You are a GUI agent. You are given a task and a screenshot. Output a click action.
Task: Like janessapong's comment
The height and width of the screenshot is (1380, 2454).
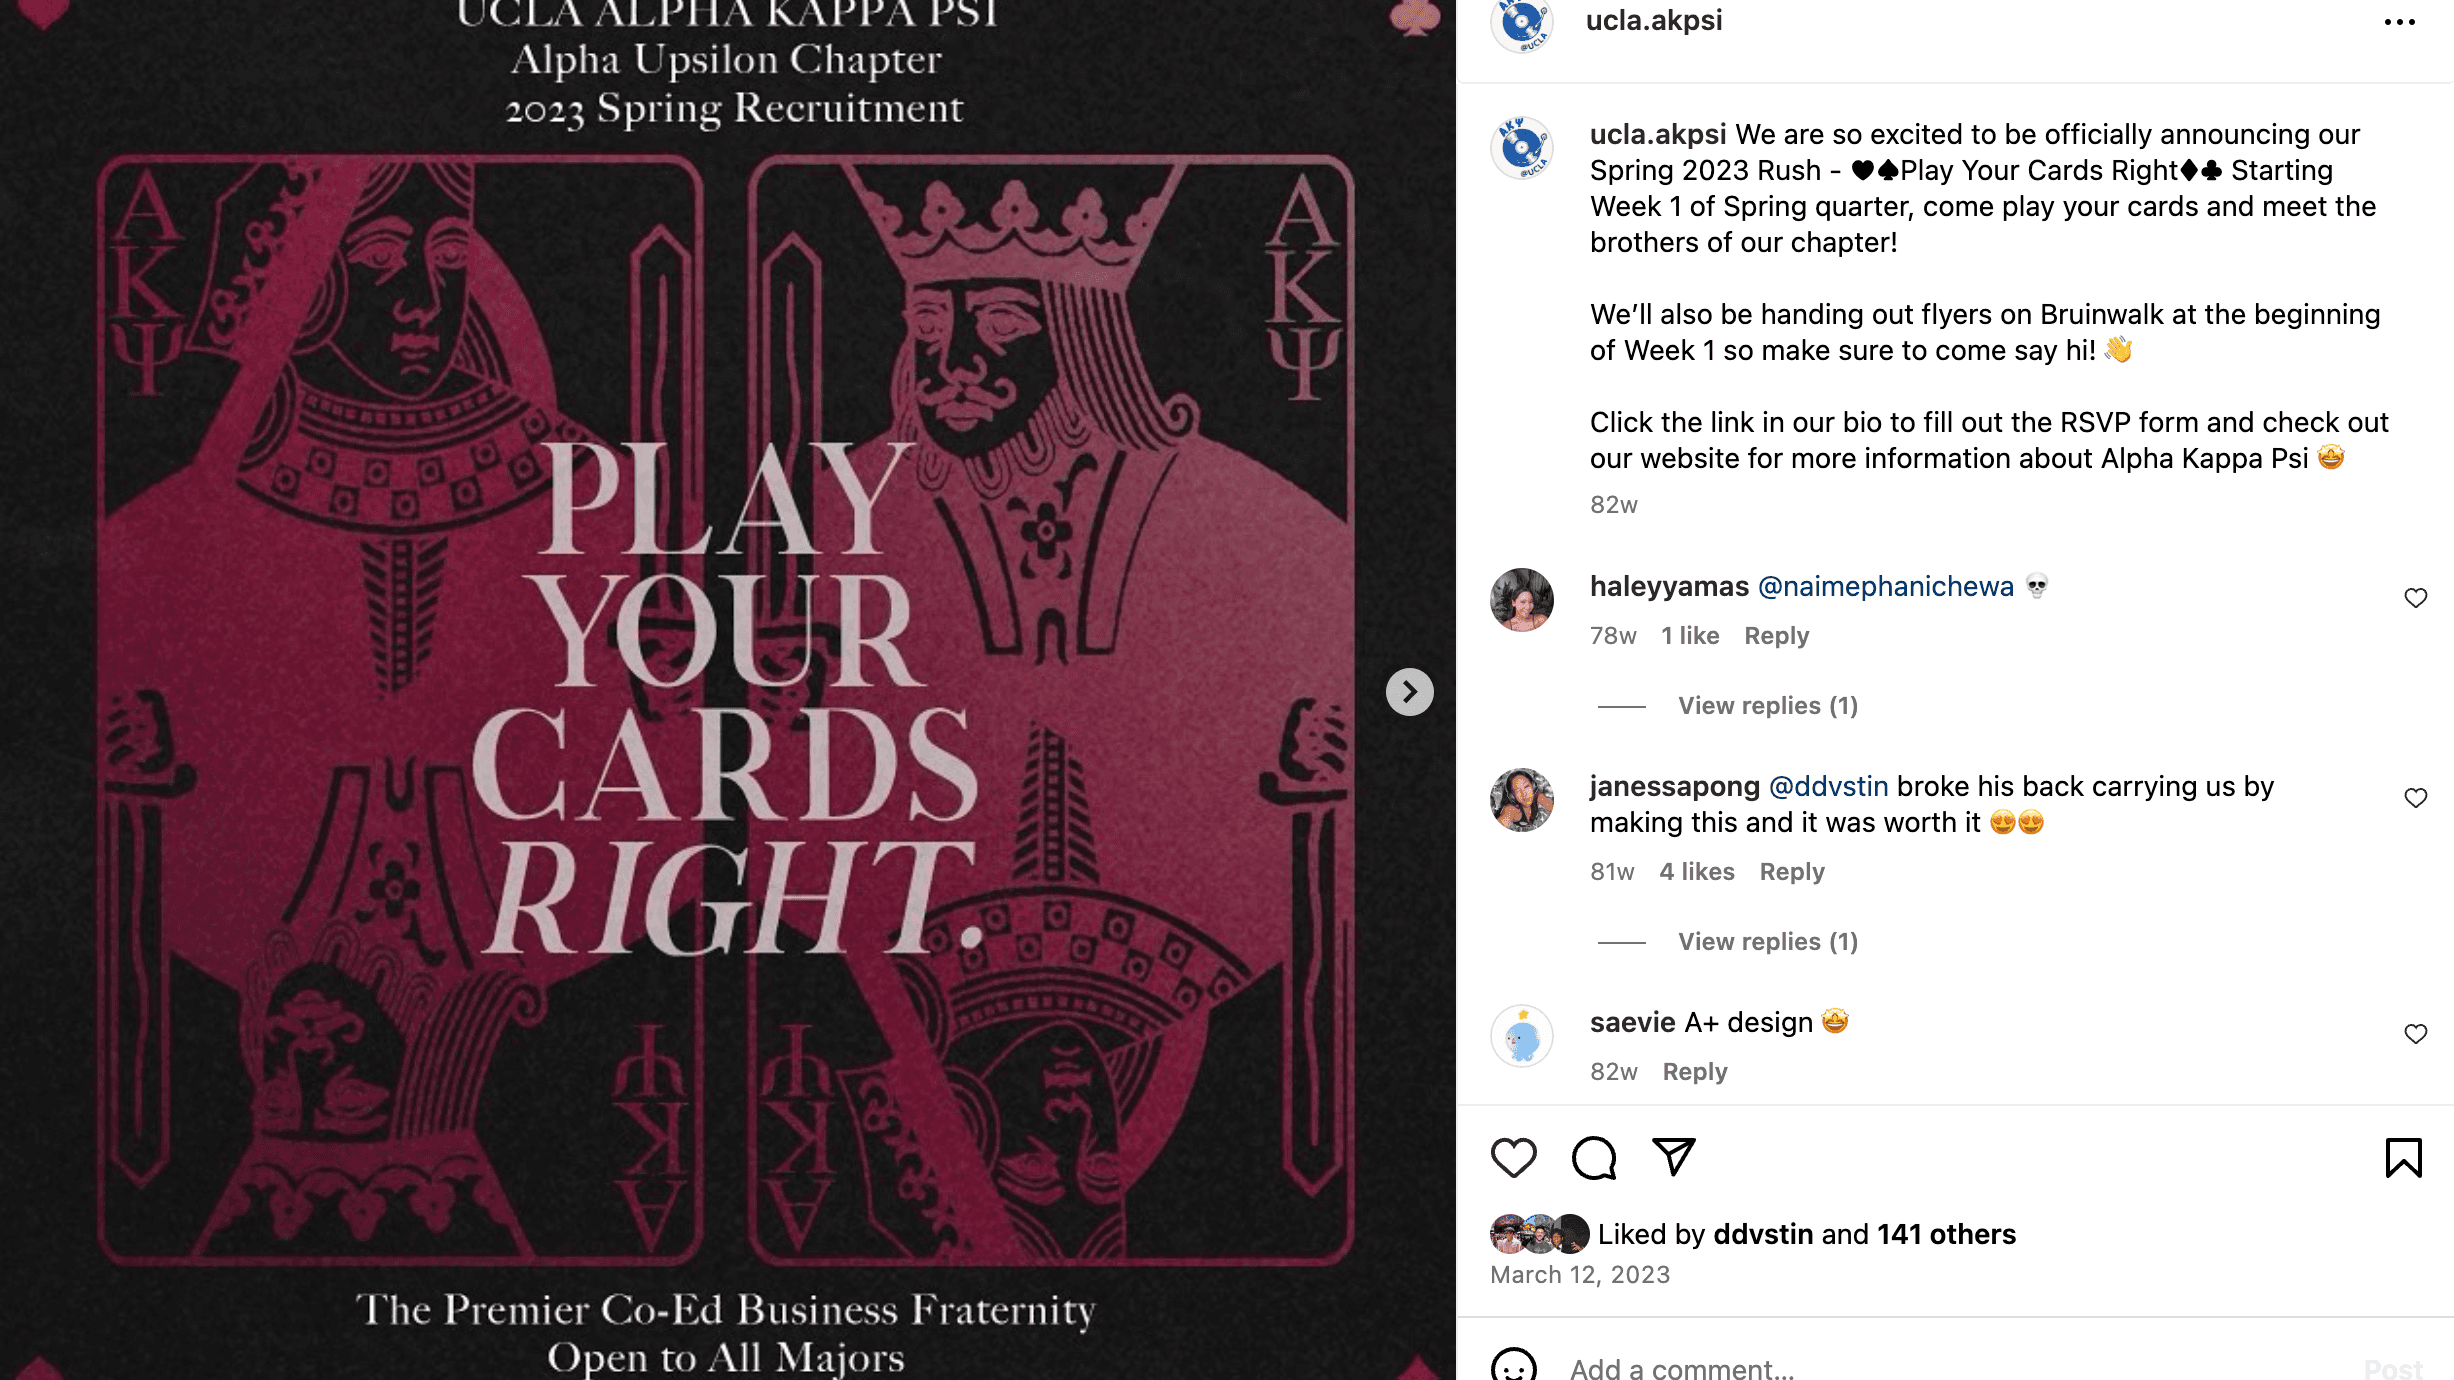(x=2415, y=798)
